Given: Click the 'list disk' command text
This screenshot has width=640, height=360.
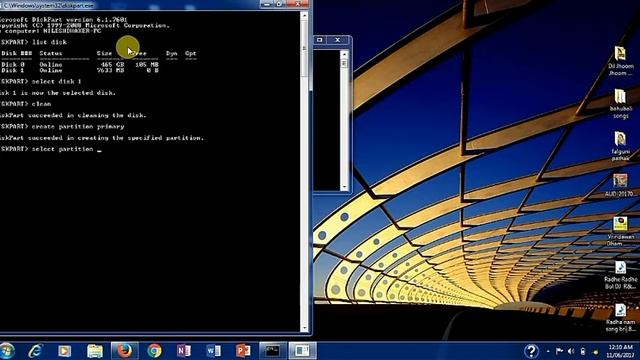Looking at the screenshot, I should point(49,42).
